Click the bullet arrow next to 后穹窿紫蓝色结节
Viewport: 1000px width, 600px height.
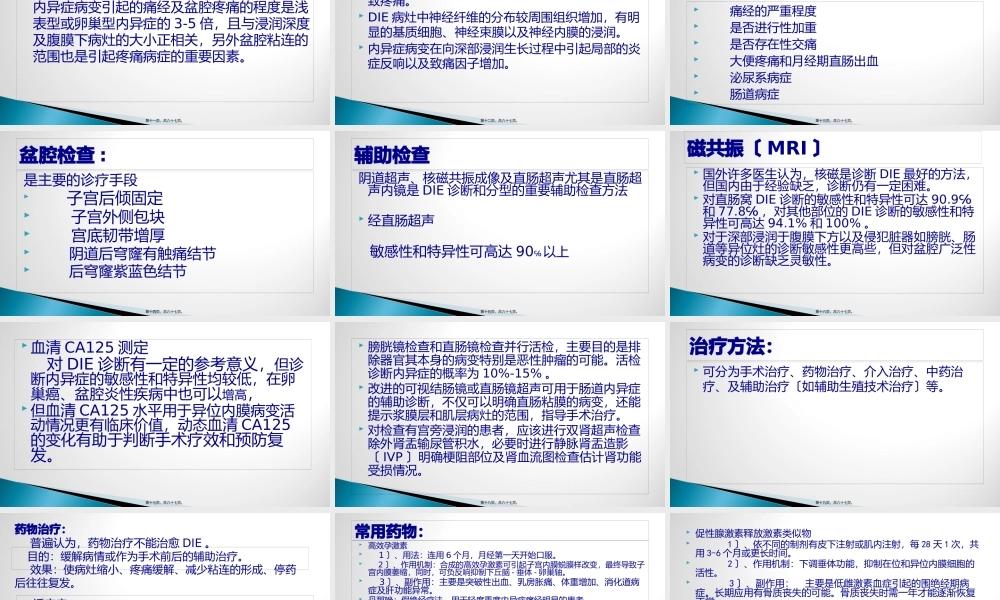[25, 268]
